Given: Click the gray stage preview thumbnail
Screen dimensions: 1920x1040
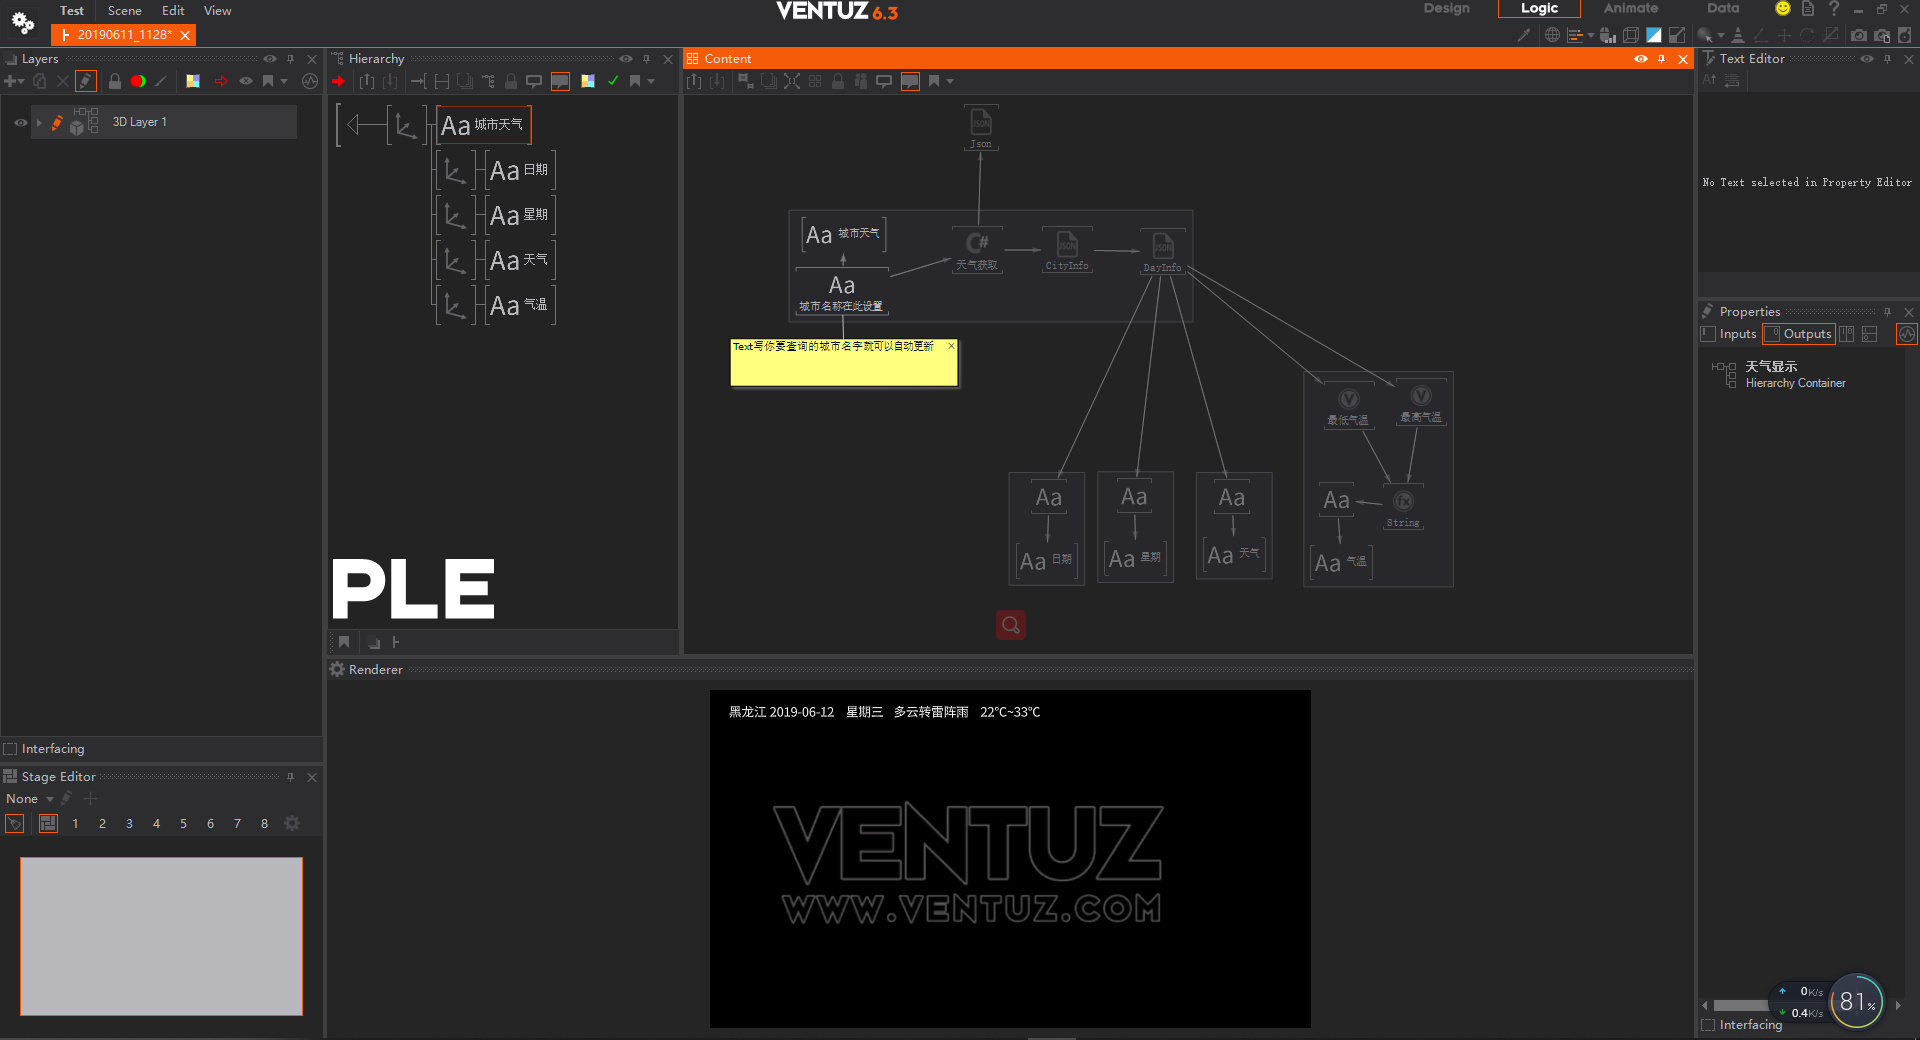Looking at the screenshot, I should point(161,936).
